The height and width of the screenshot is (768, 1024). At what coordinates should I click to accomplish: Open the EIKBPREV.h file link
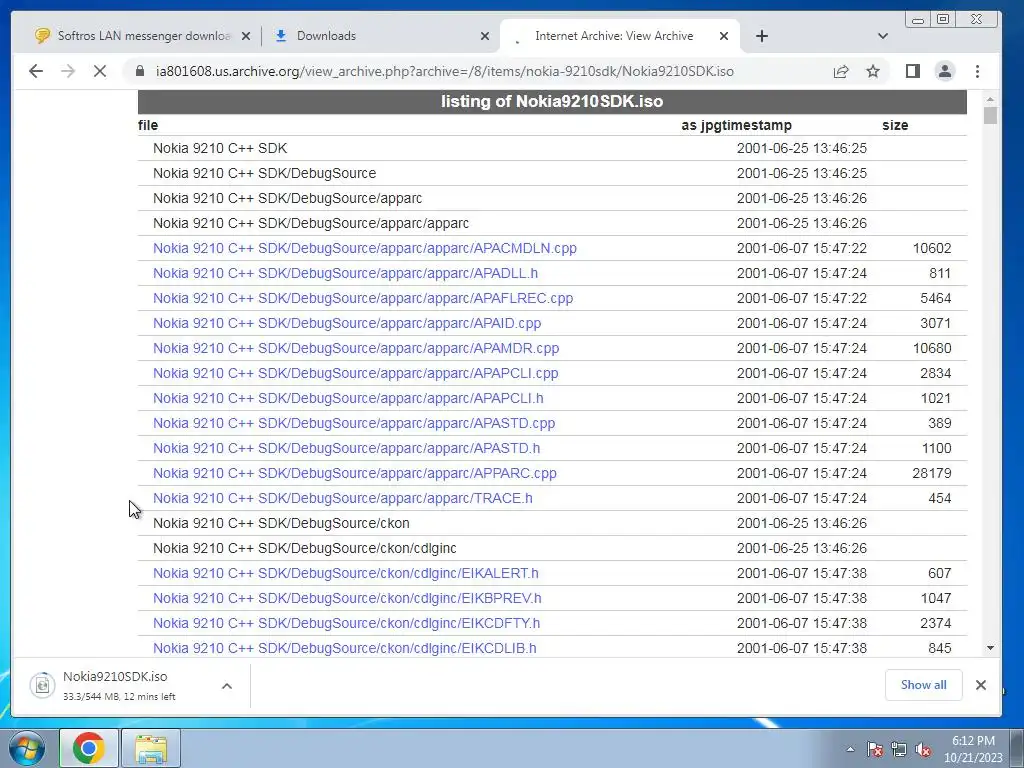pos(347,598)
